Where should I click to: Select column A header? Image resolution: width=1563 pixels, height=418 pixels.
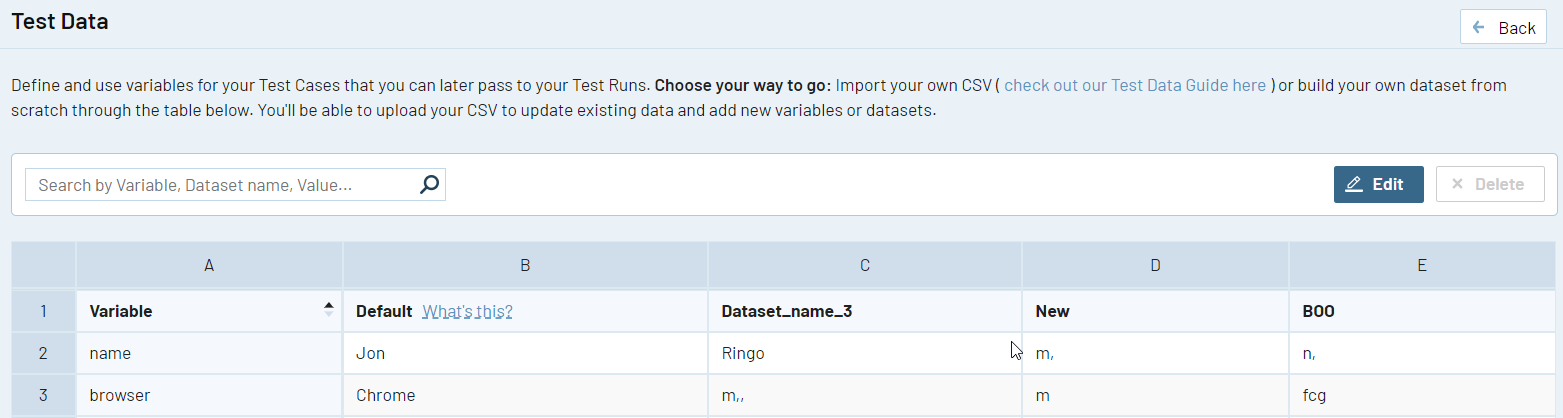[x=209, y=265]
